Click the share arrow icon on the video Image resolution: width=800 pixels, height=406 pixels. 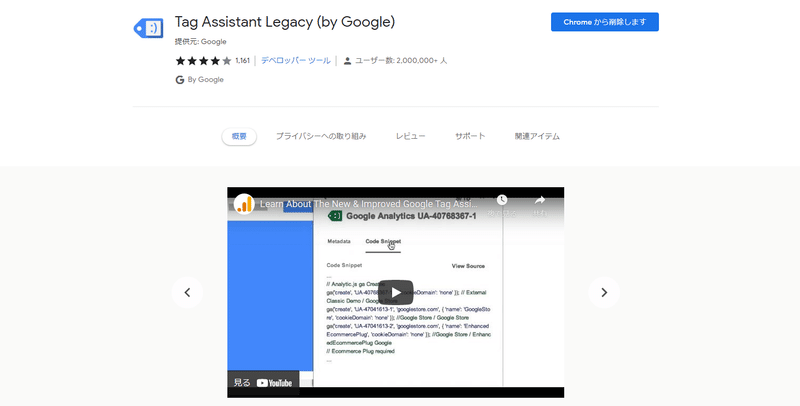540,200
